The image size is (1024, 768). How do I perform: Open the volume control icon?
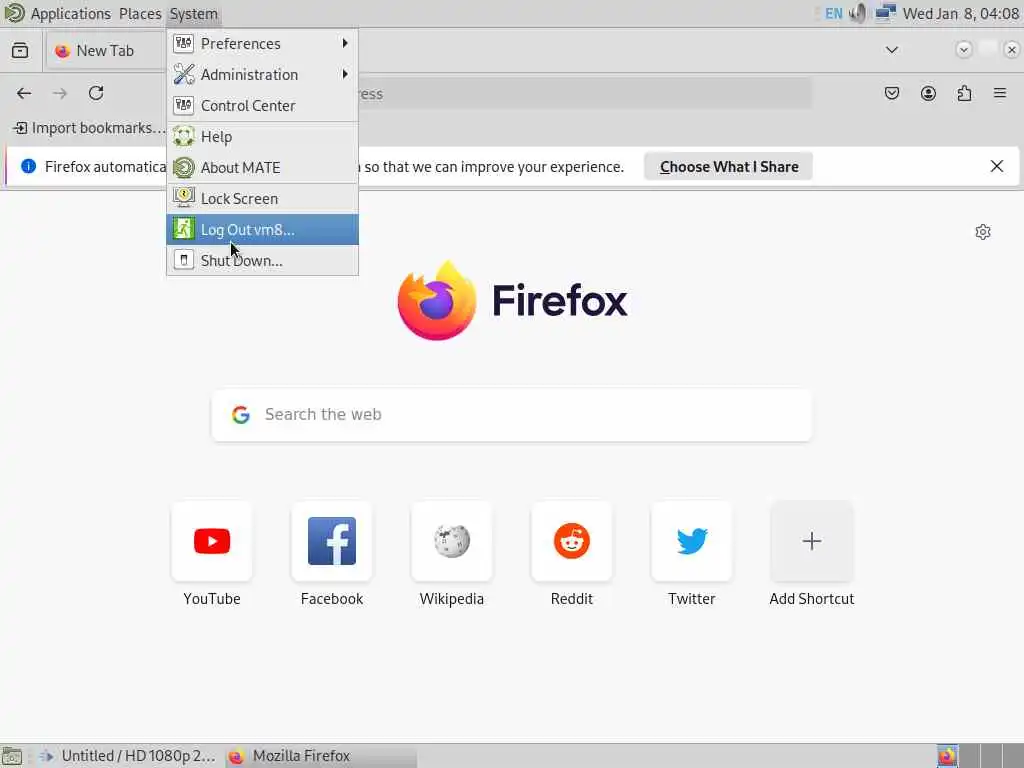pyautogui.click(x=858, y=13)
